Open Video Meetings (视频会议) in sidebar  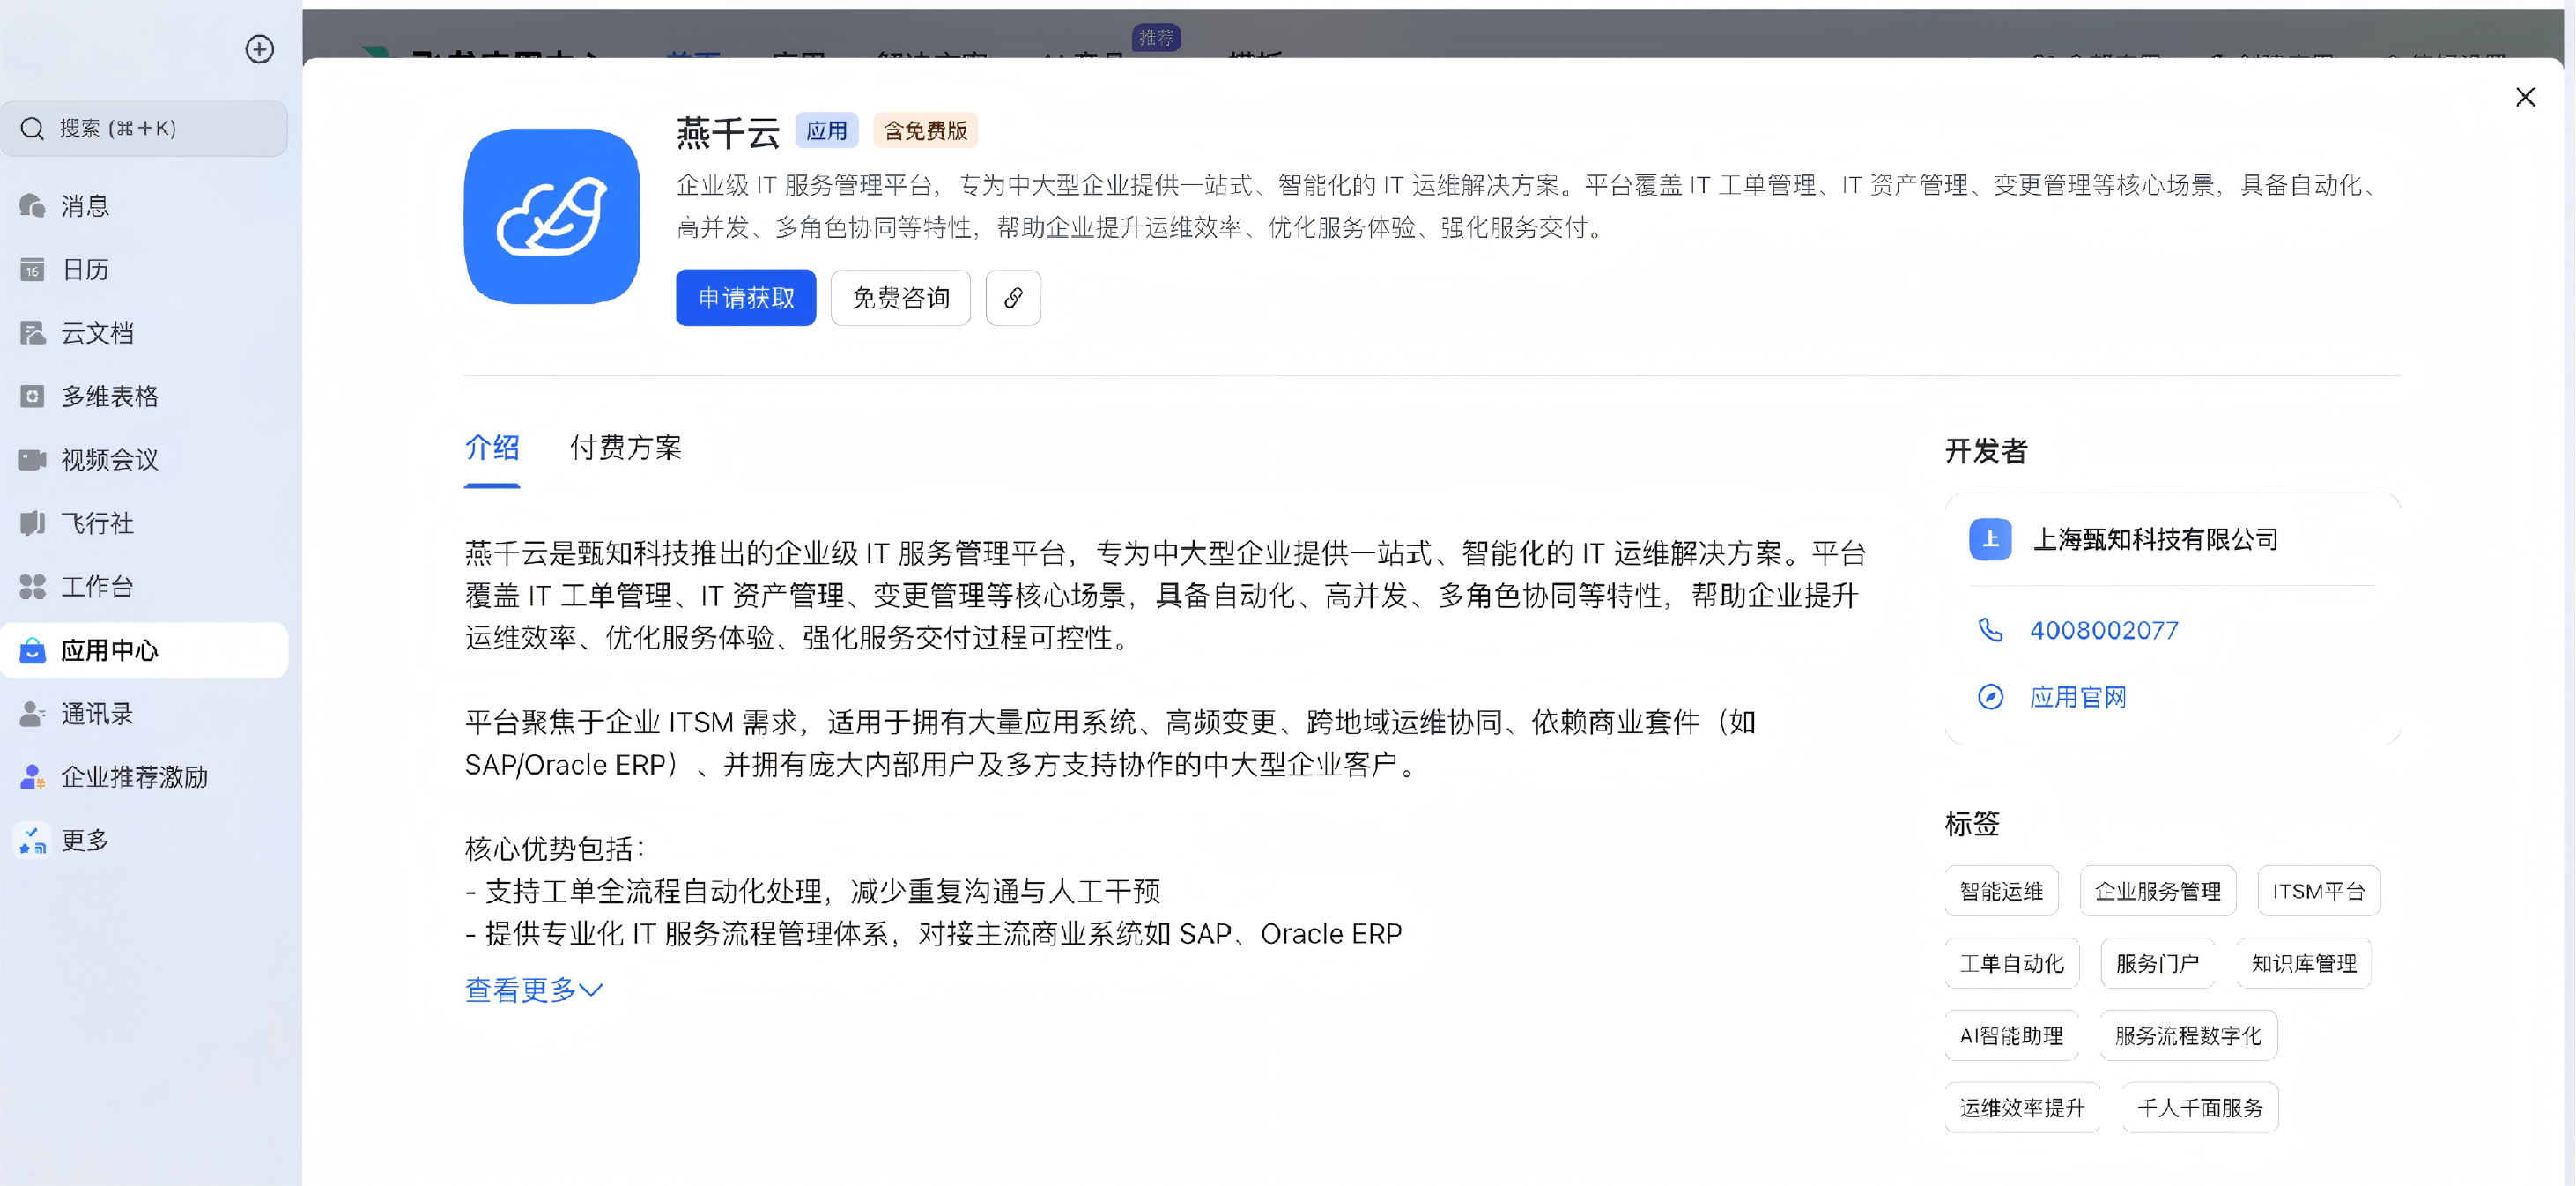109,460
